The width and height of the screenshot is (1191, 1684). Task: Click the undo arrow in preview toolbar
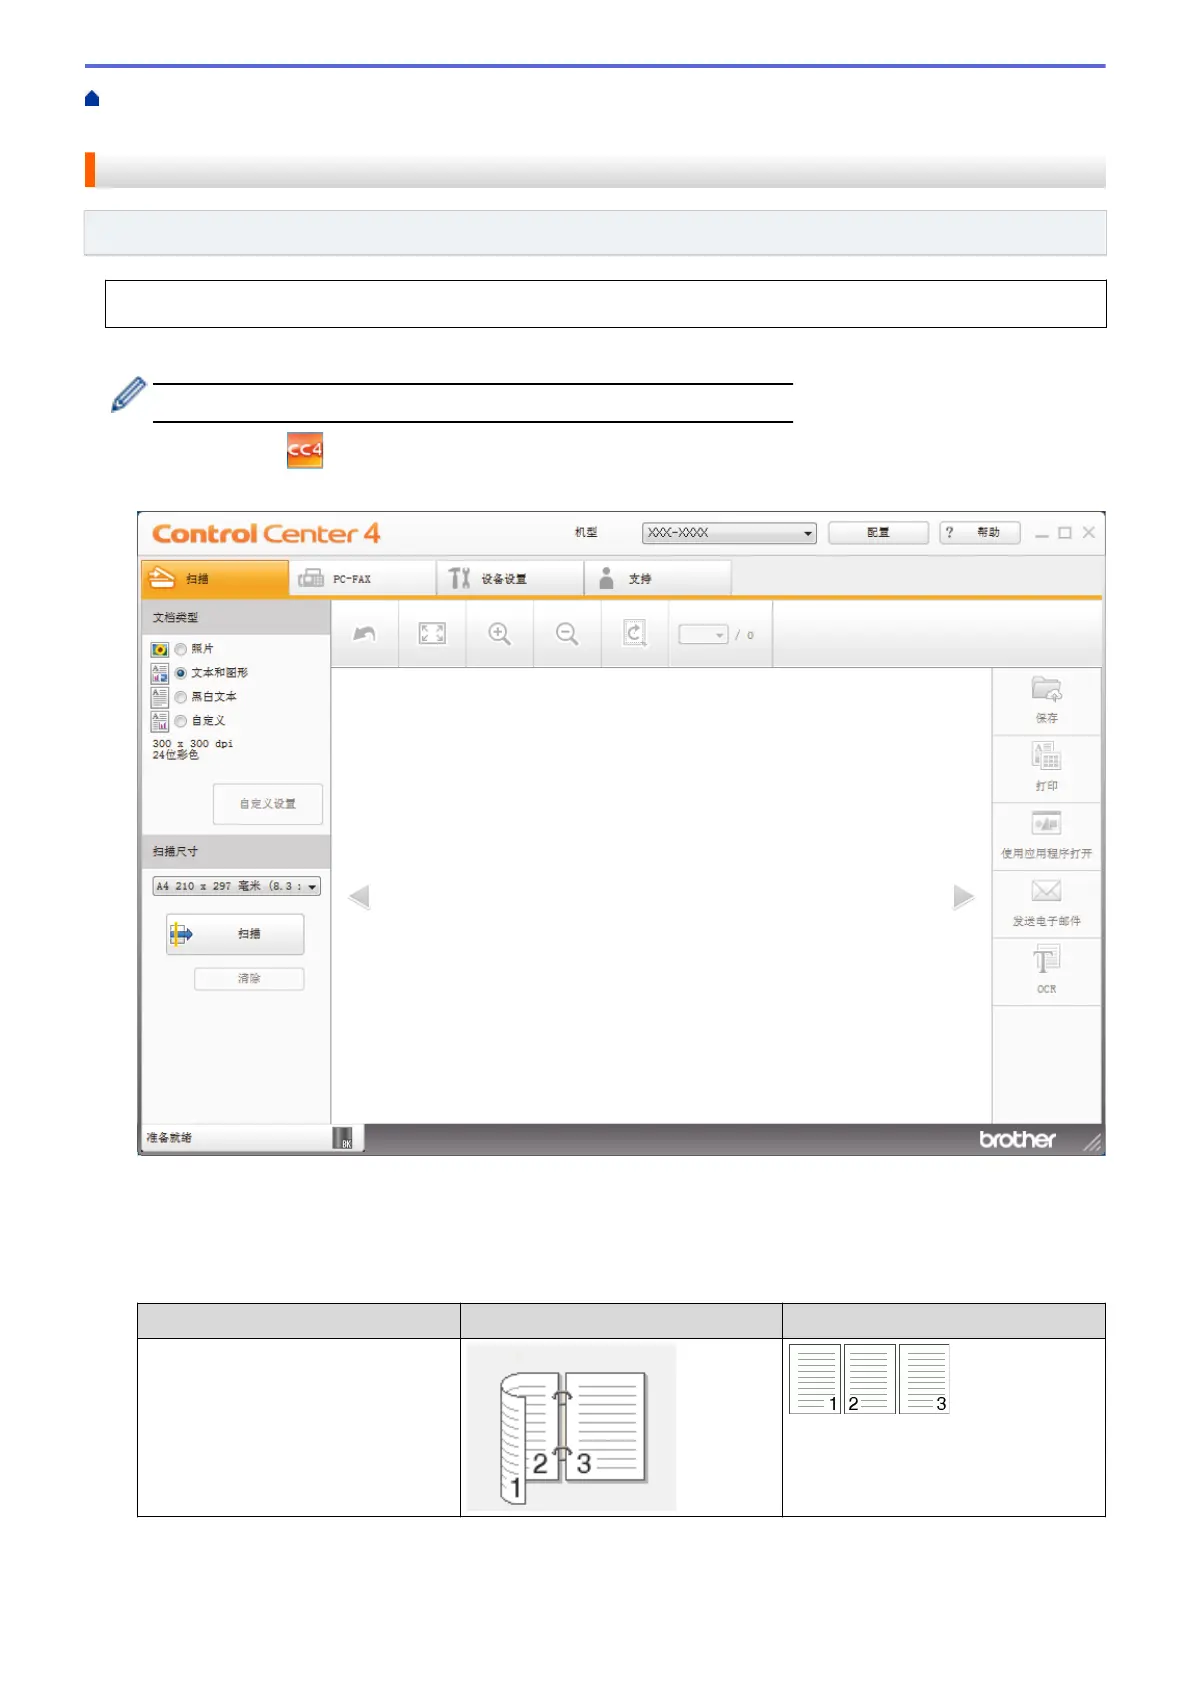pos(365,634)
